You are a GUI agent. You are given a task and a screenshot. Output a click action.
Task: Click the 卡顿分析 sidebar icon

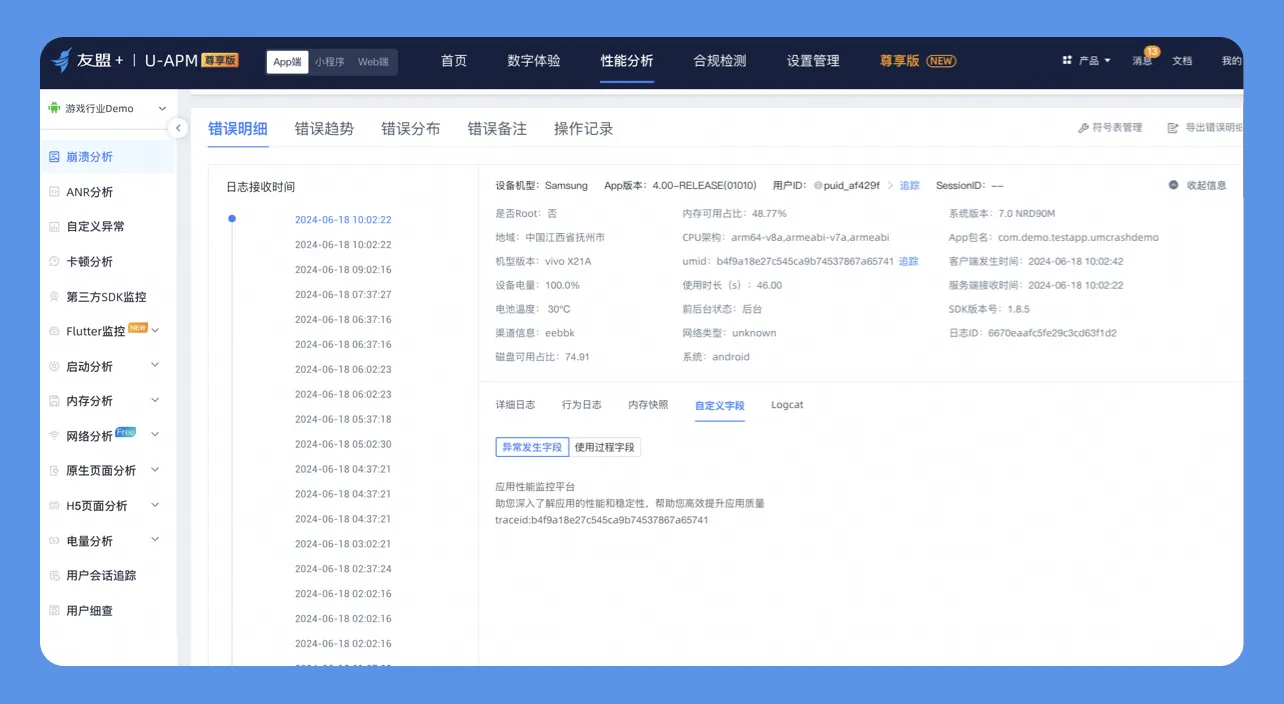tap(54, 262)
